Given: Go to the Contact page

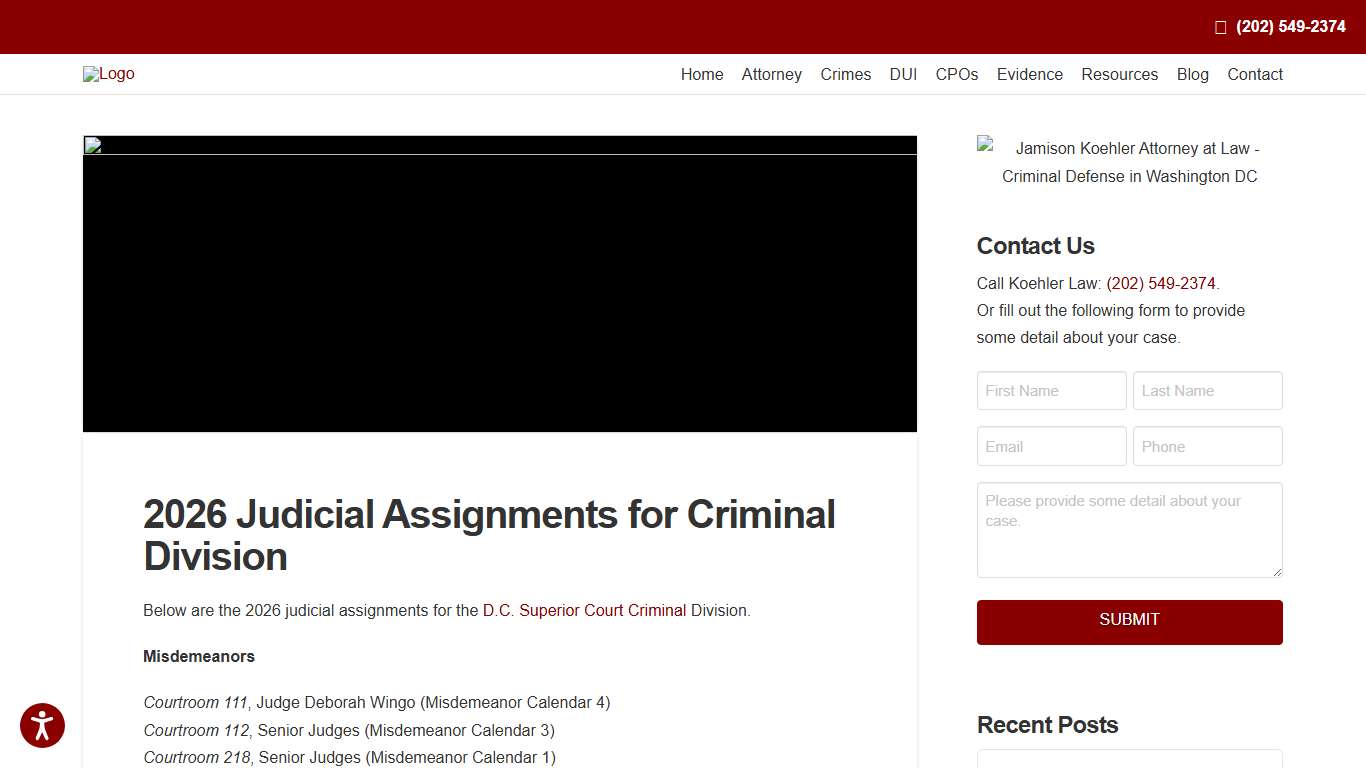Looking at the screenshot, I should point(1254,74).
